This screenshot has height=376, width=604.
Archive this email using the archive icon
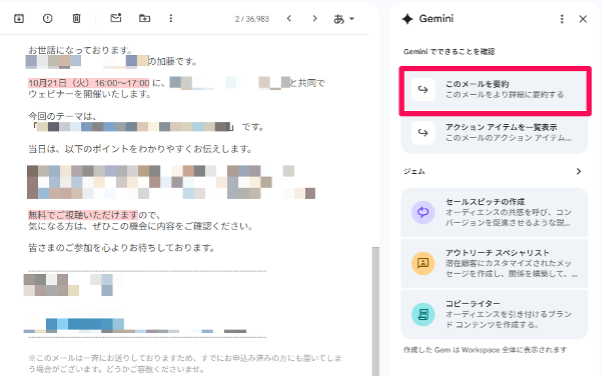19,18
